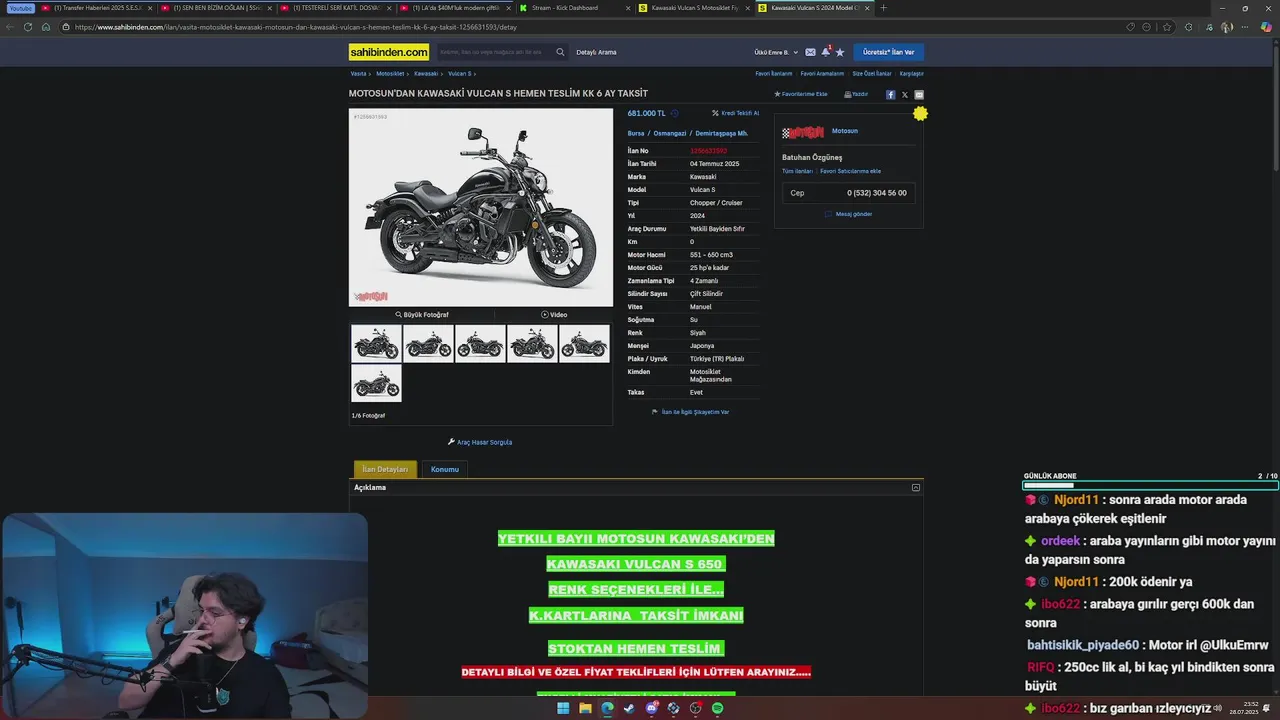Open Windows Start menu
1280x720 pixels.
pyautogui.click(x=563, y=708)
